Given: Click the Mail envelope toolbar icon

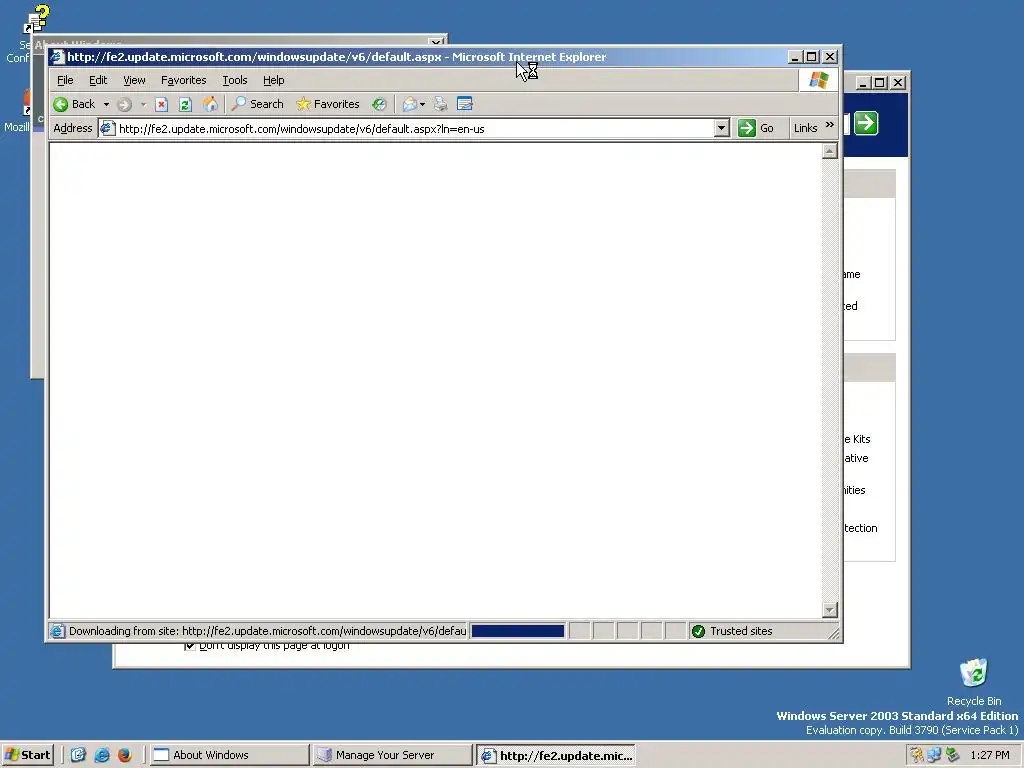Looking at the screenshot, I should pyautogui.click(x=409, y=104).
